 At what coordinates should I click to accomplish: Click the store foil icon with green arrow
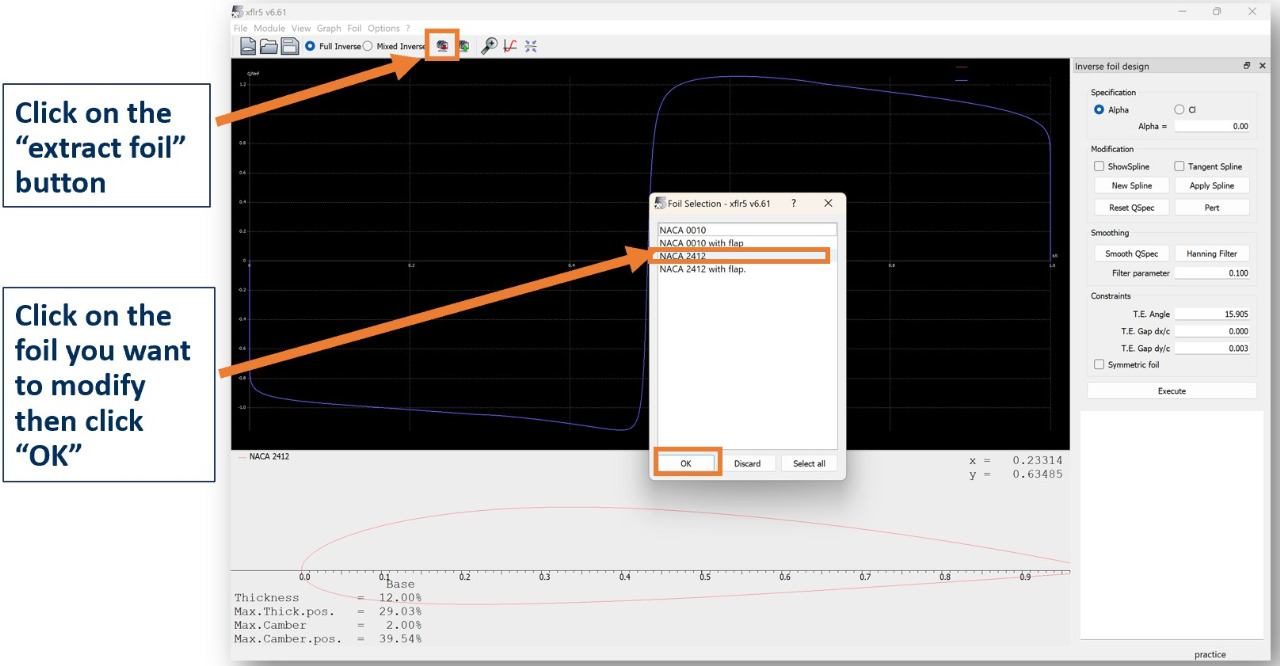coord(464,46)
